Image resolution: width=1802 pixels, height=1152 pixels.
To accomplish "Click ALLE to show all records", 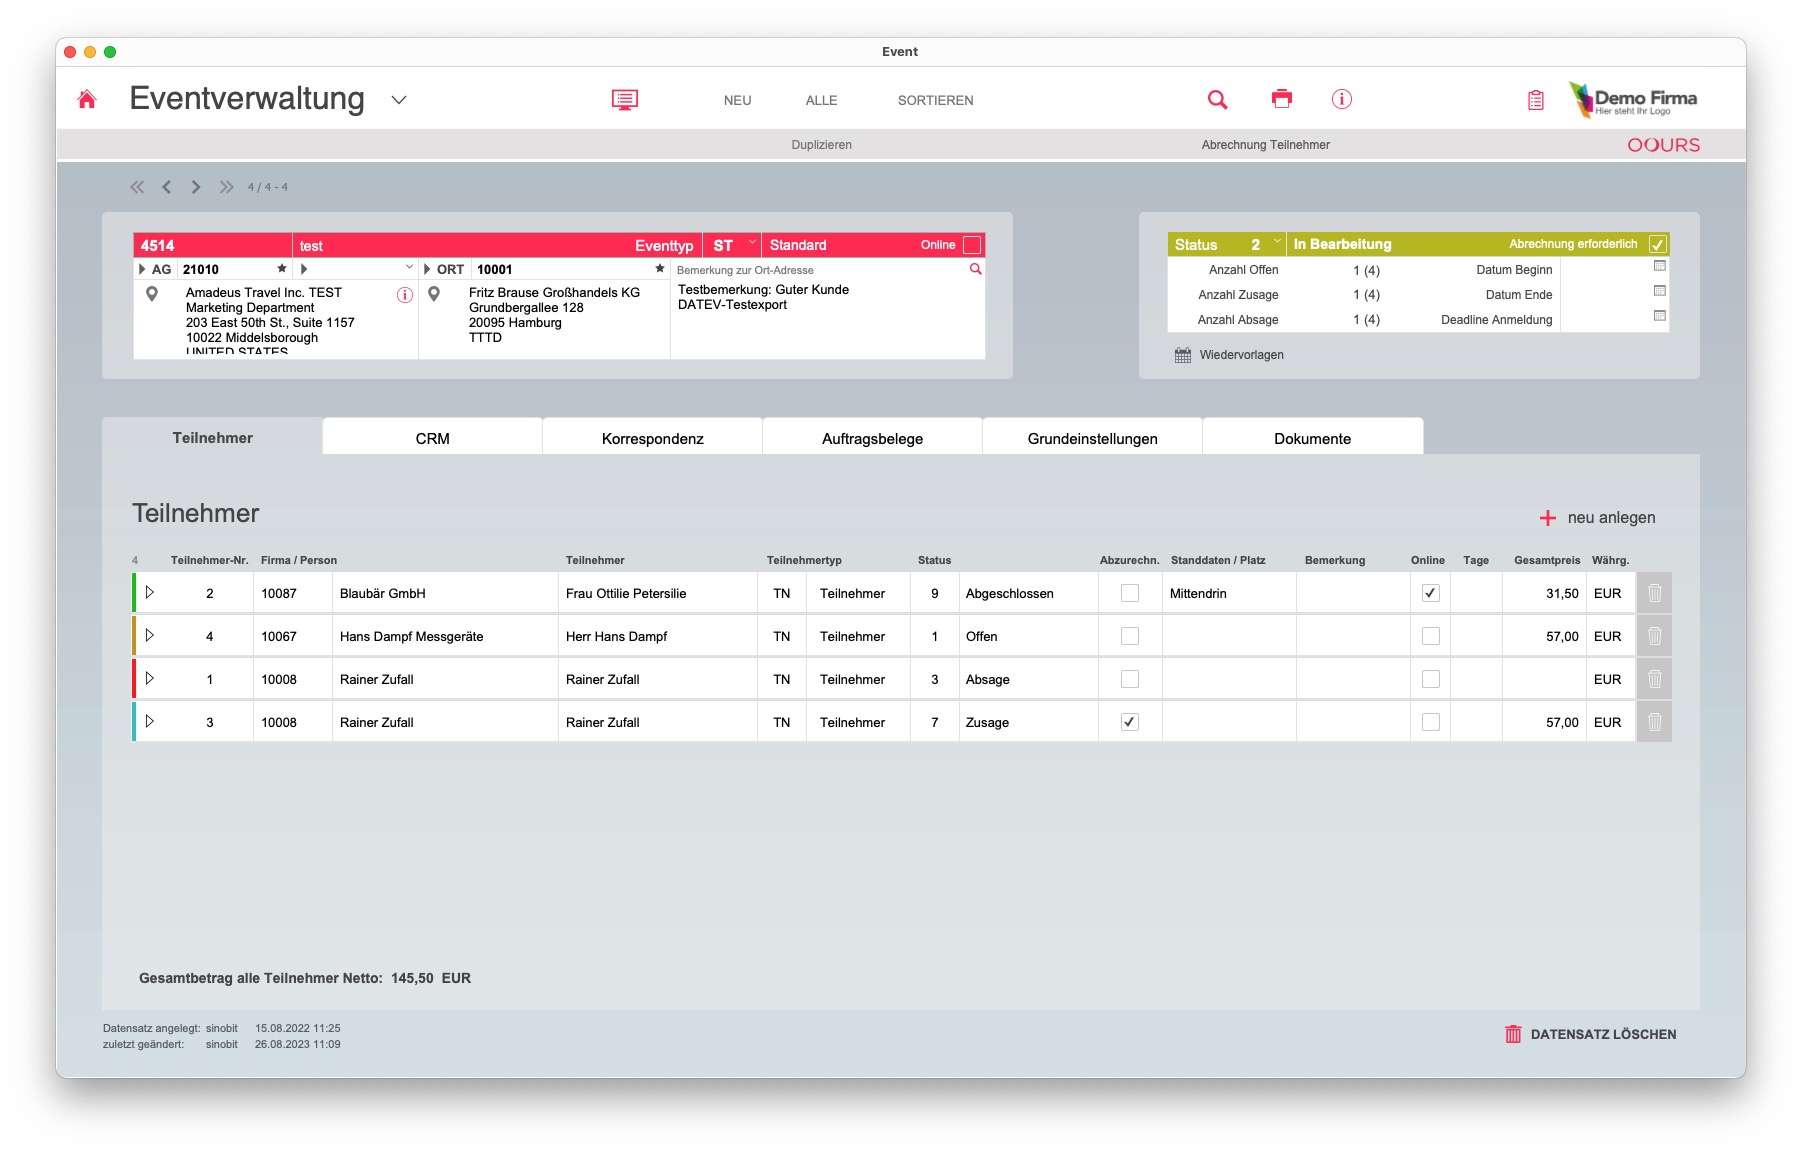I will click(x=822, y=100).
